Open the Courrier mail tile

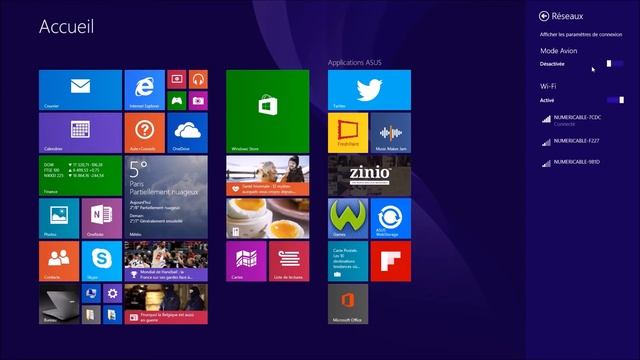coord(80,90)
